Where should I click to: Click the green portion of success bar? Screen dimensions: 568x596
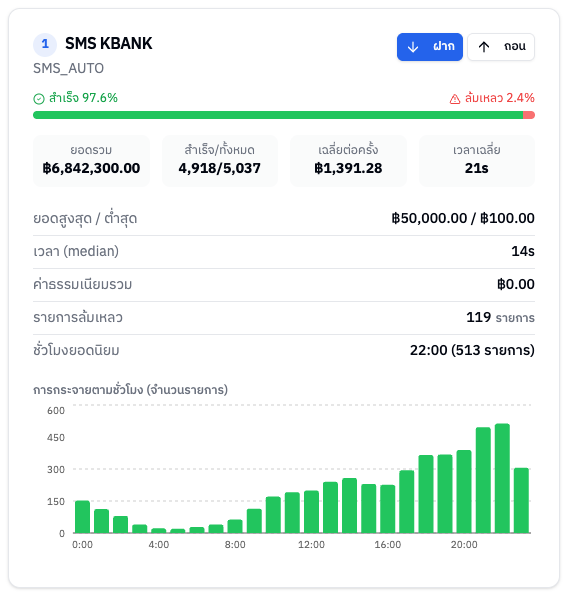278,115
